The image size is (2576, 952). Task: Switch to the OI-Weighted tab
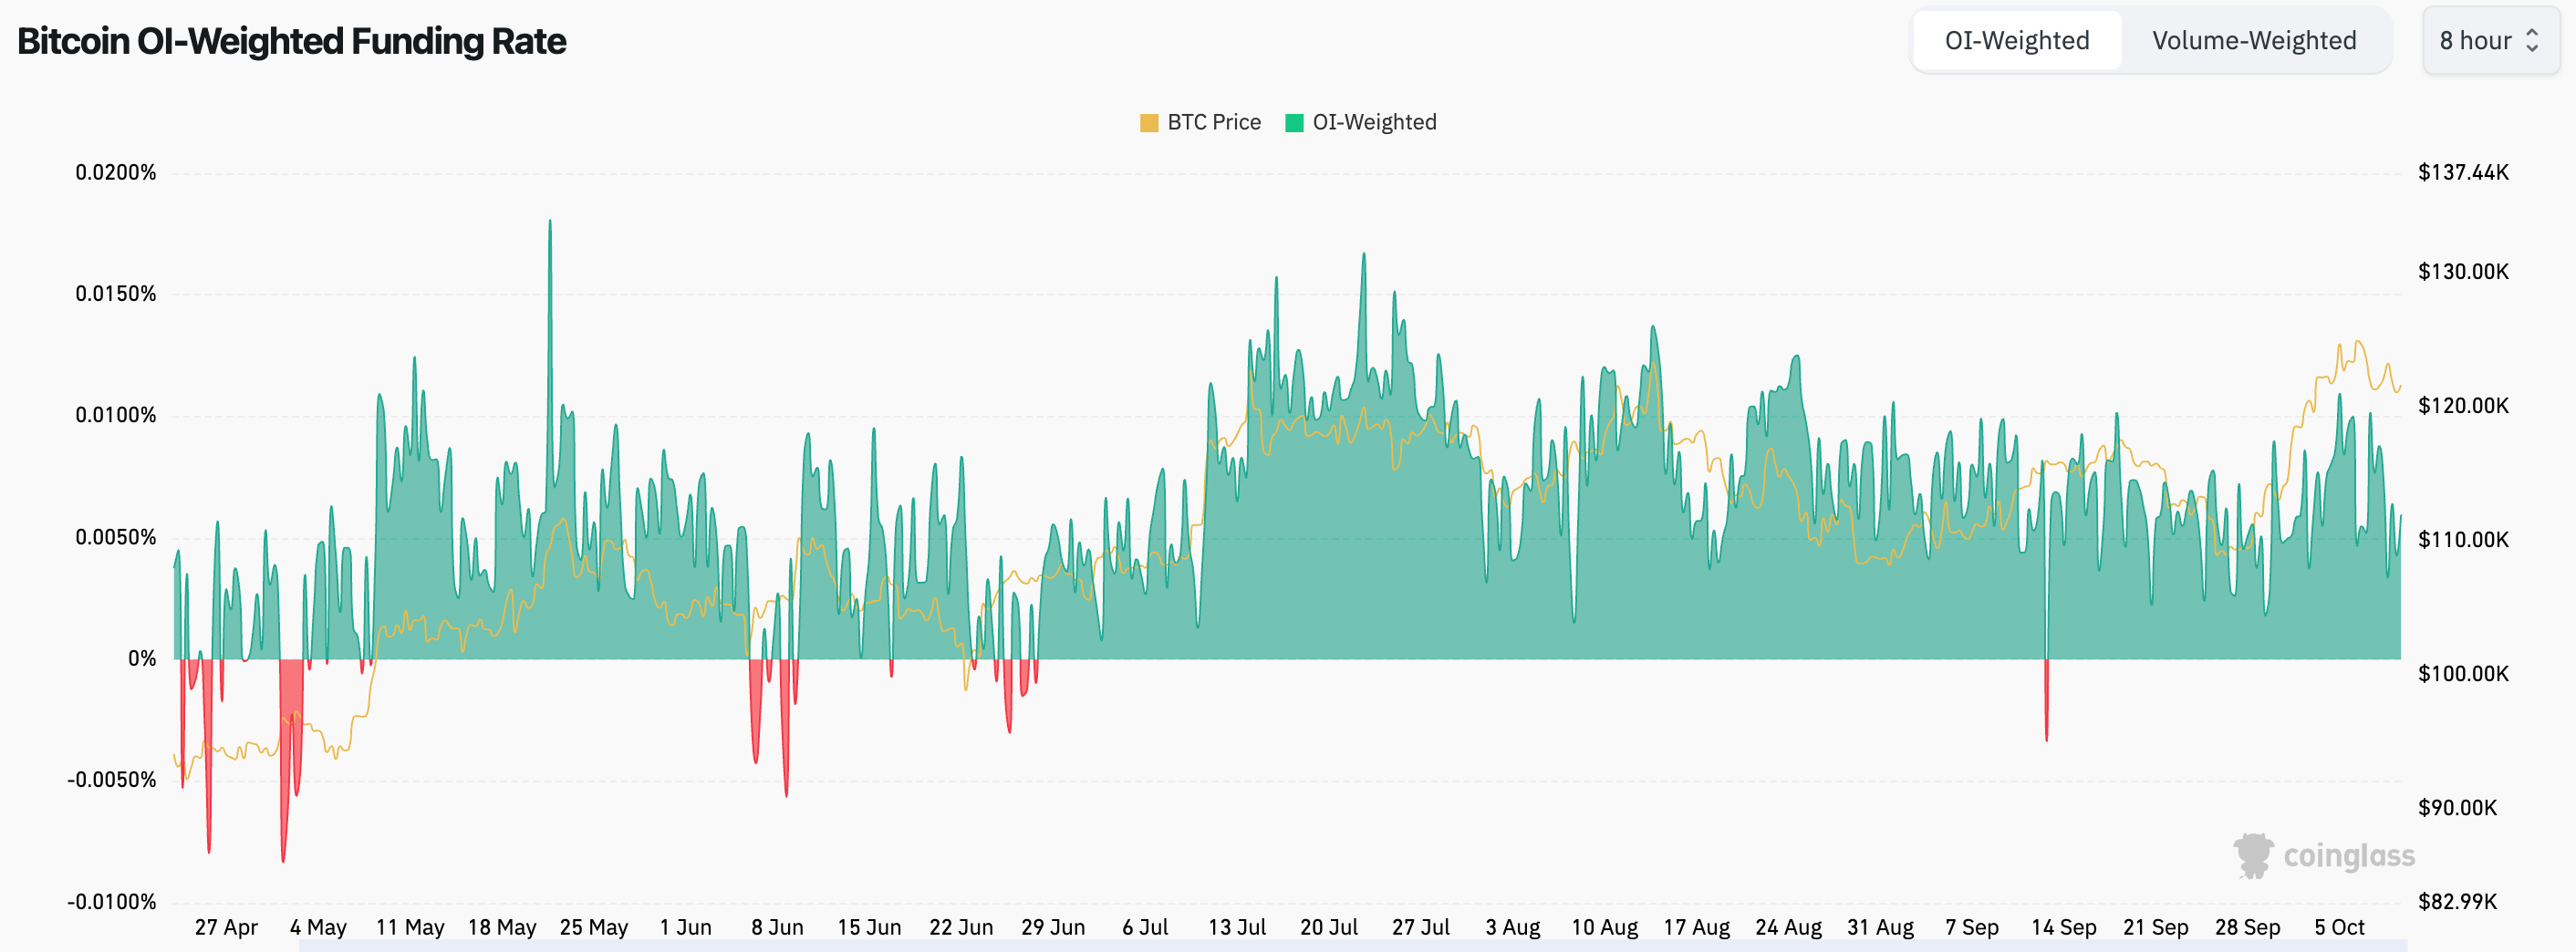[2016, 41]
